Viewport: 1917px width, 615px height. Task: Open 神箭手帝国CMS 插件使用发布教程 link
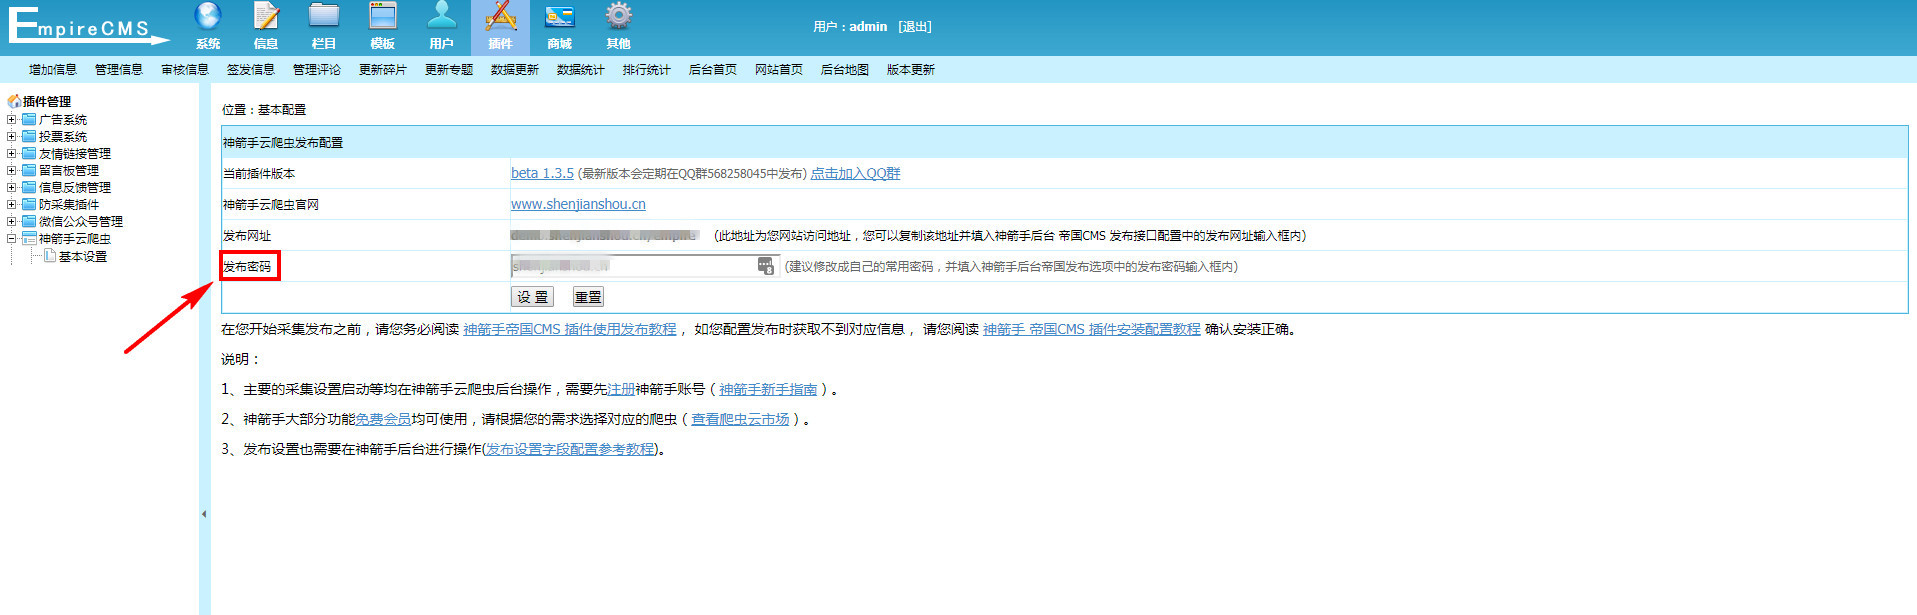[x=570, y=329]
